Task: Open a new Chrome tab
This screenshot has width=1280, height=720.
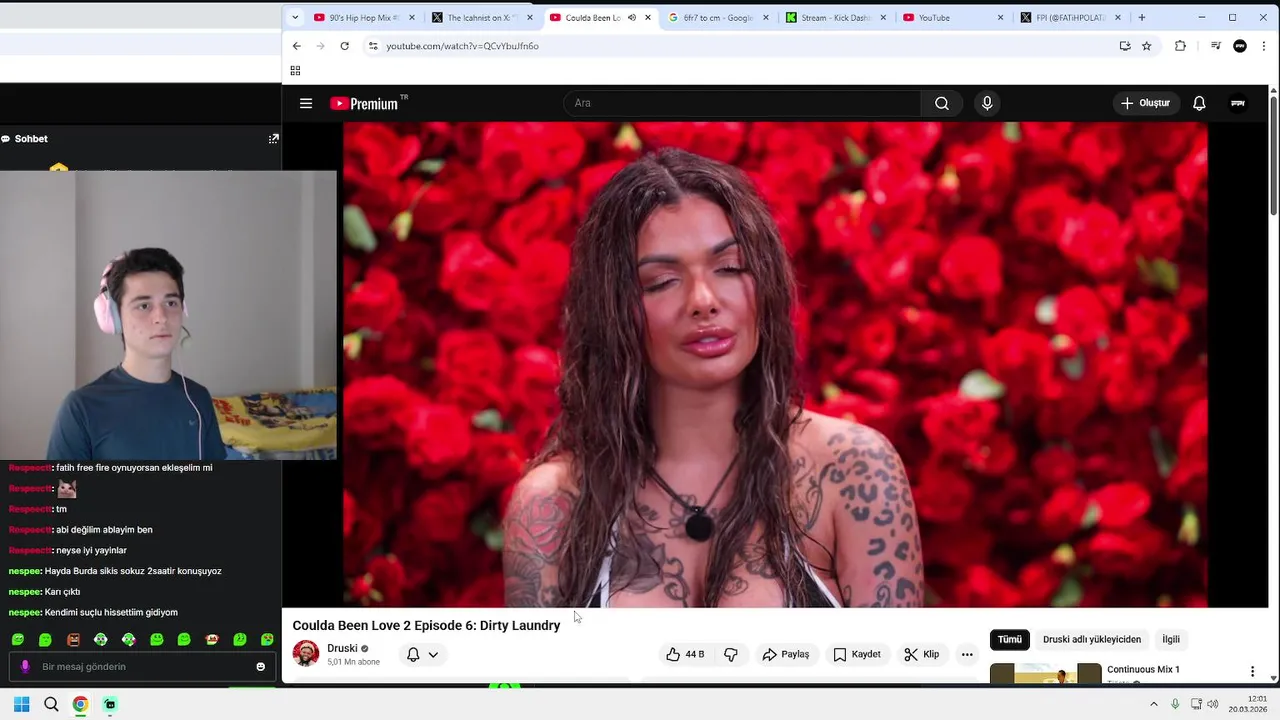Action: pos(1141,17)
